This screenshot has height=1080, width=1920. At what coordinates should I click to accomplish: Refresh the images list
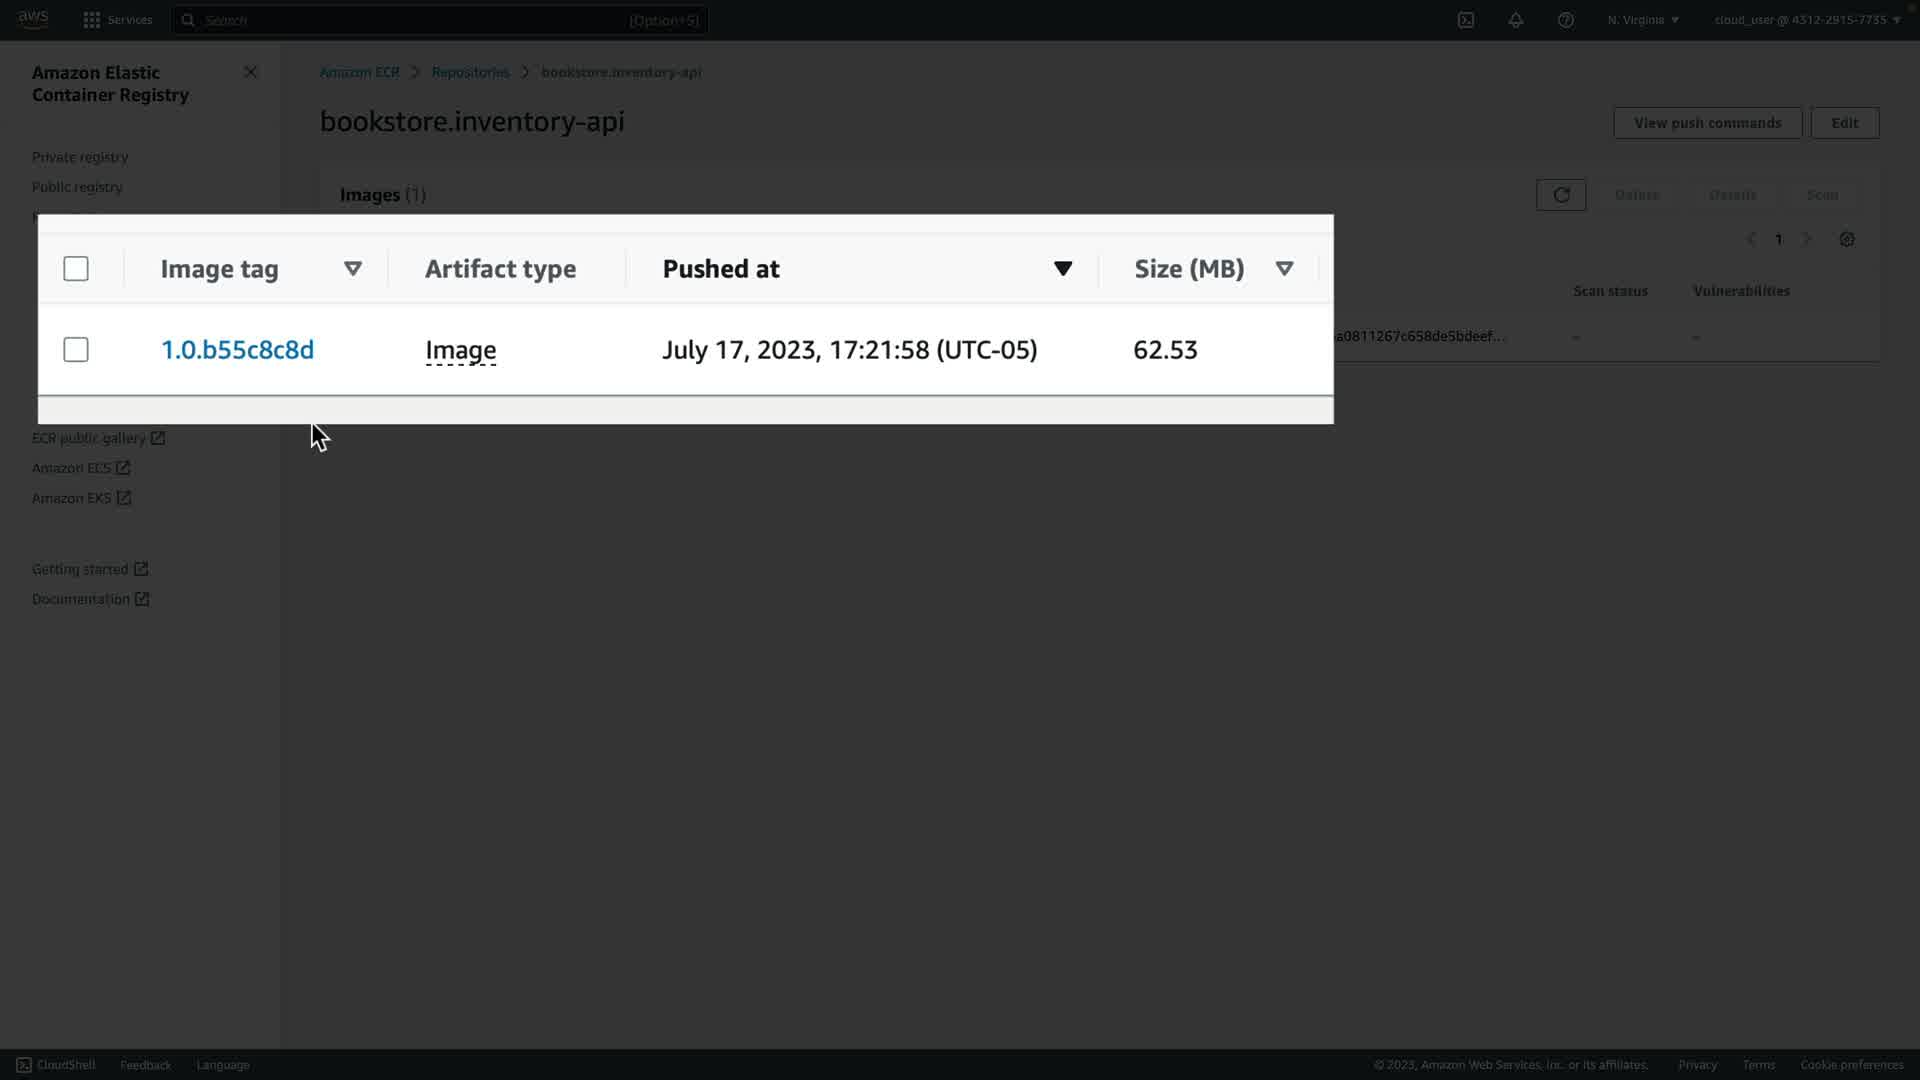point(1561,195)
